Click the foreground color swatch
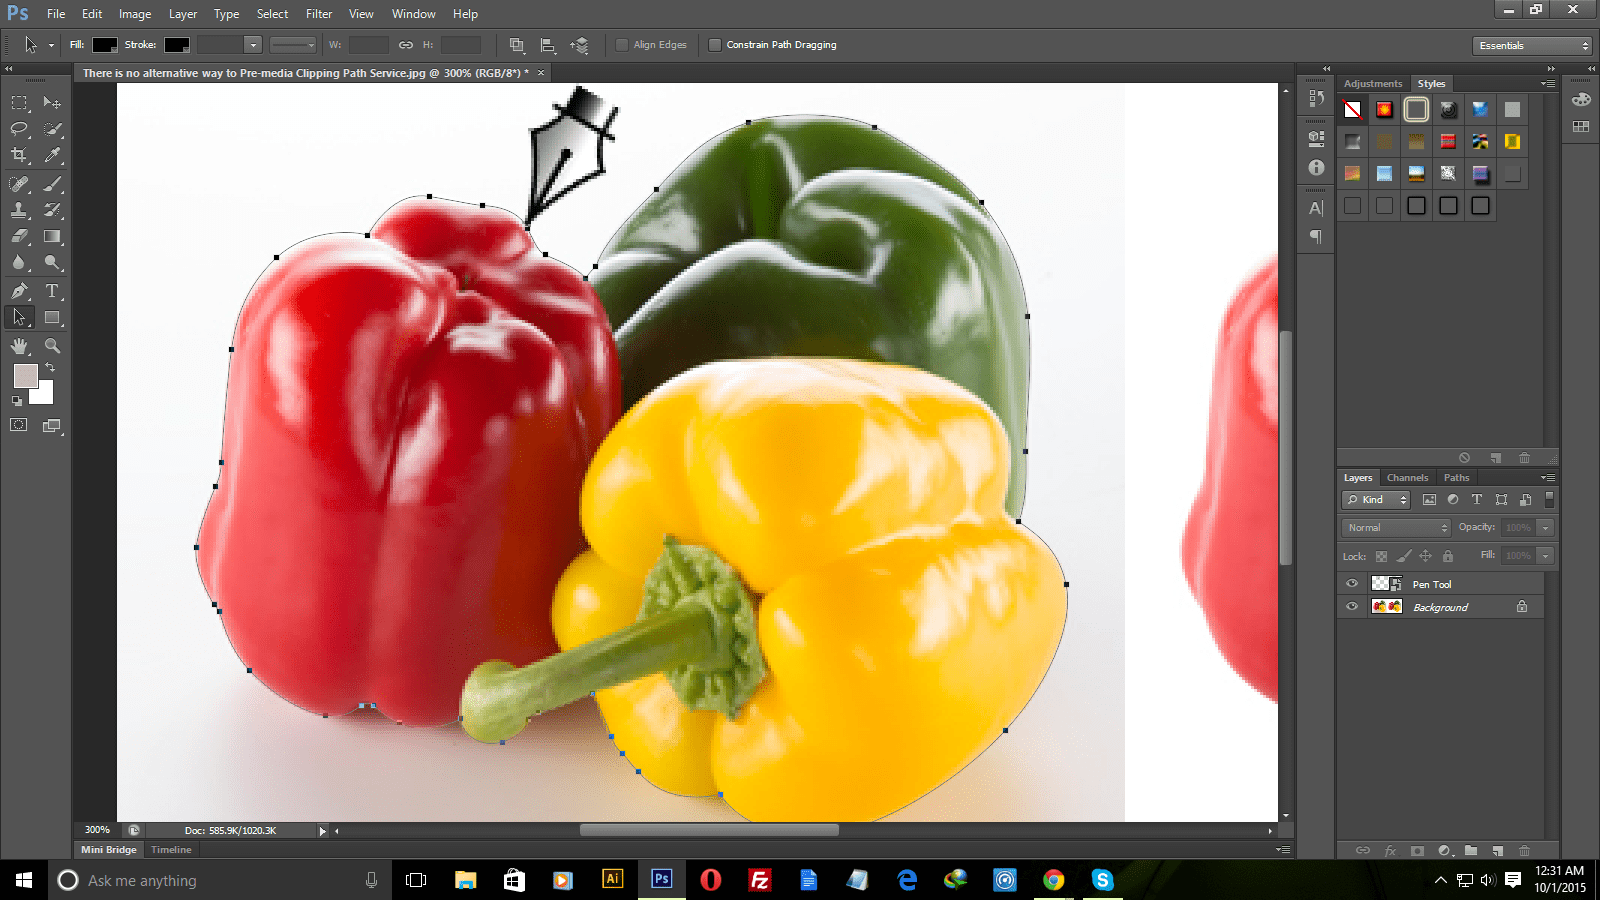Screen dimensions: 1600x900 [x=25, y=375]
